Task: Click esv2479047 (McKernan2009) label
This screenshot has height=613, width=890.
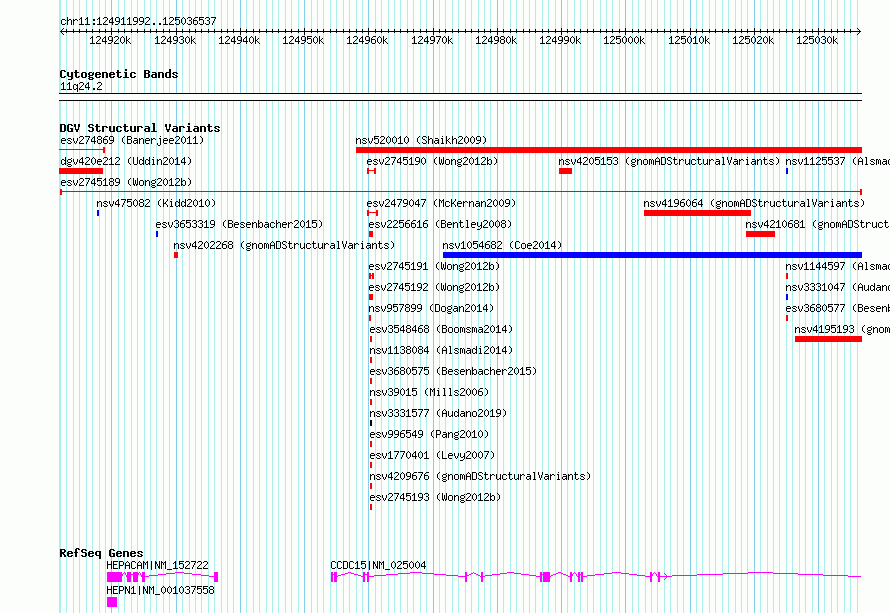Action: (x=442, y=203)
